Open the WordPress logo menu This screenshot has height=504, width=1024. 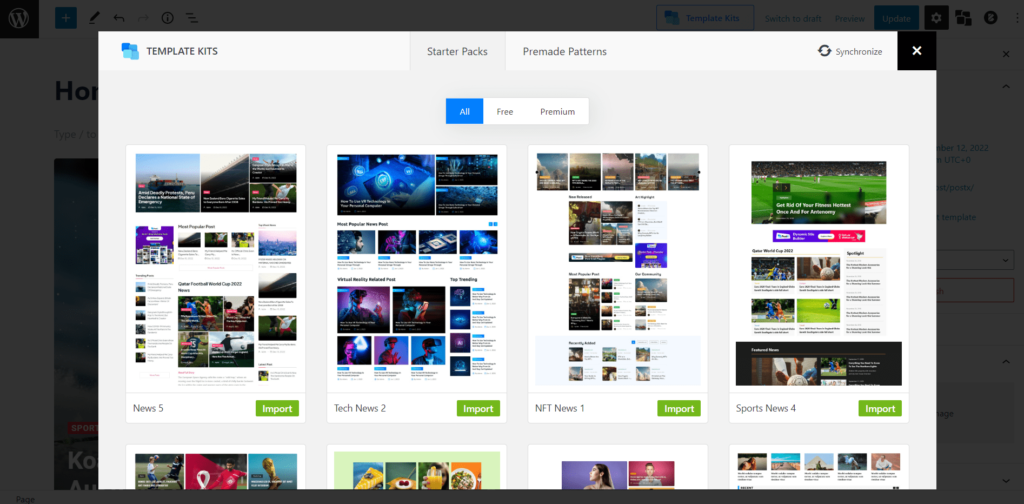pyautogui.click(x=19, y=18)
